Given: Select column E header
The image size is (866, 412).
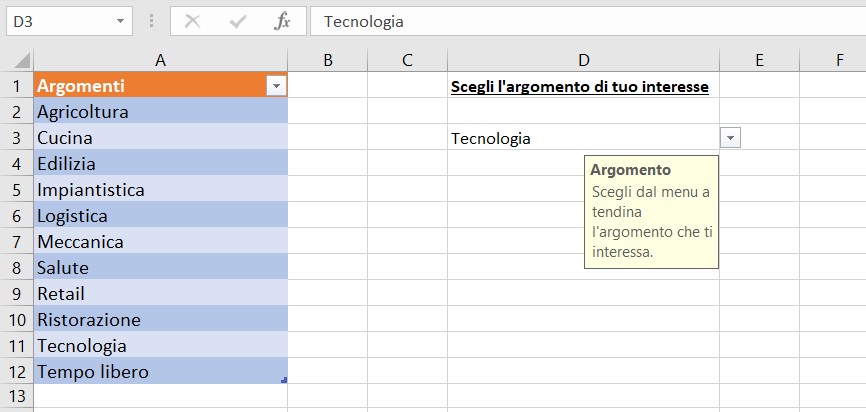Looking at the screenshot, I should coord(759,60).
